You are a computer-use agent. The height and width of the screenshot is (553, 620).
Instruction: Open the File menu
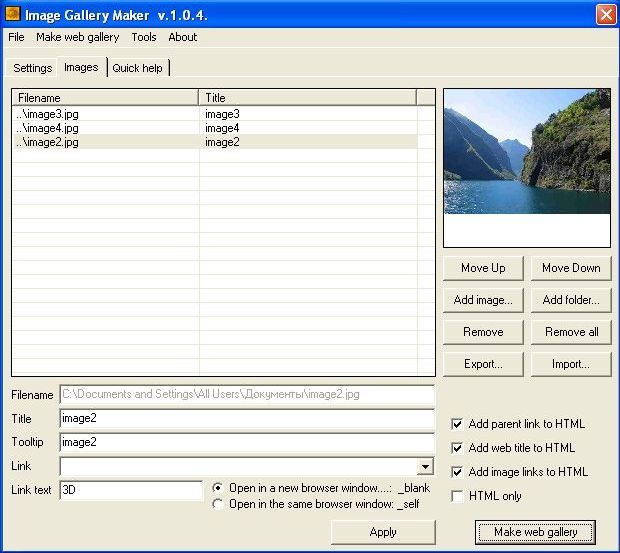(16, 37)
